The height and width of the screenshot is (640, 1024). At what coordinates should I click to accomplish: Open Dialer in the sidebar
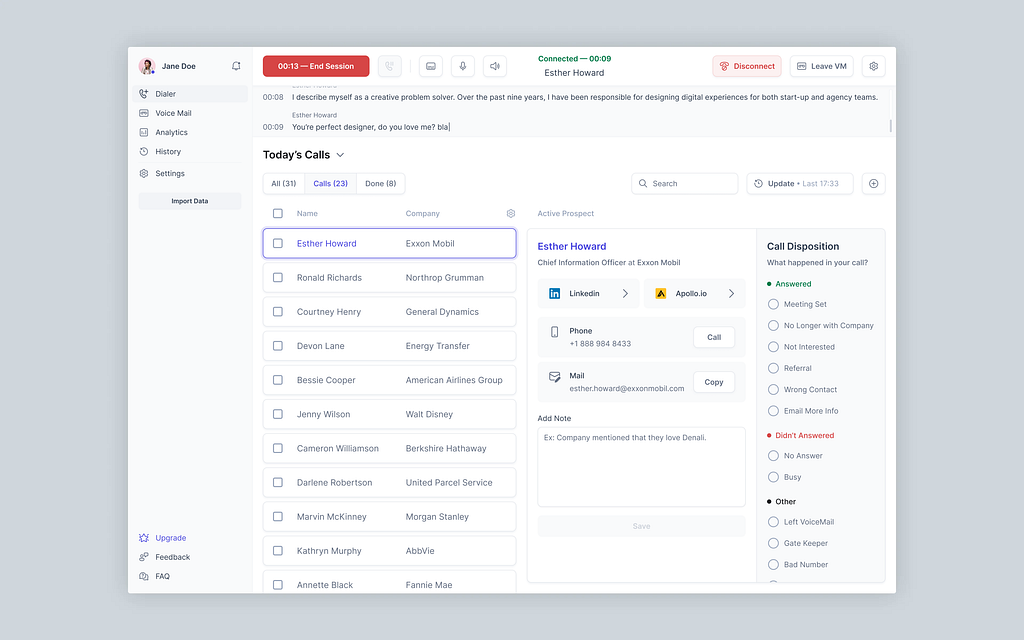click(x=190, y=94)
